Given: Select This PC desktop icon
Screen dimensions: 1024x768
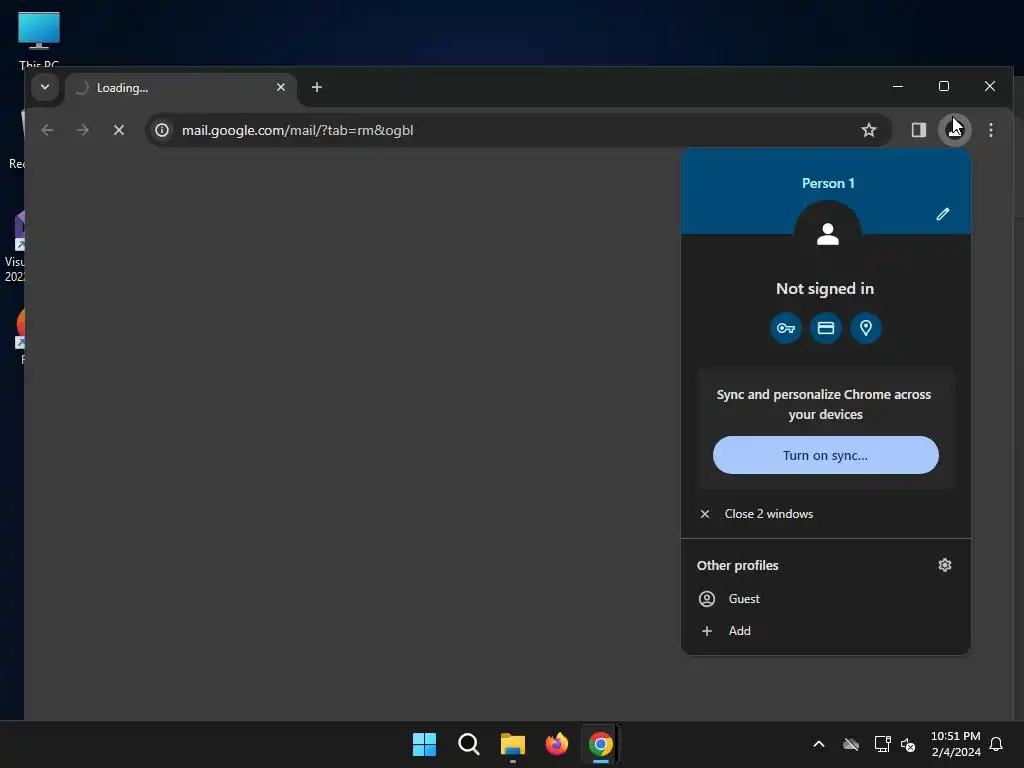Looking at the screenshot, I should pos(39,40).
